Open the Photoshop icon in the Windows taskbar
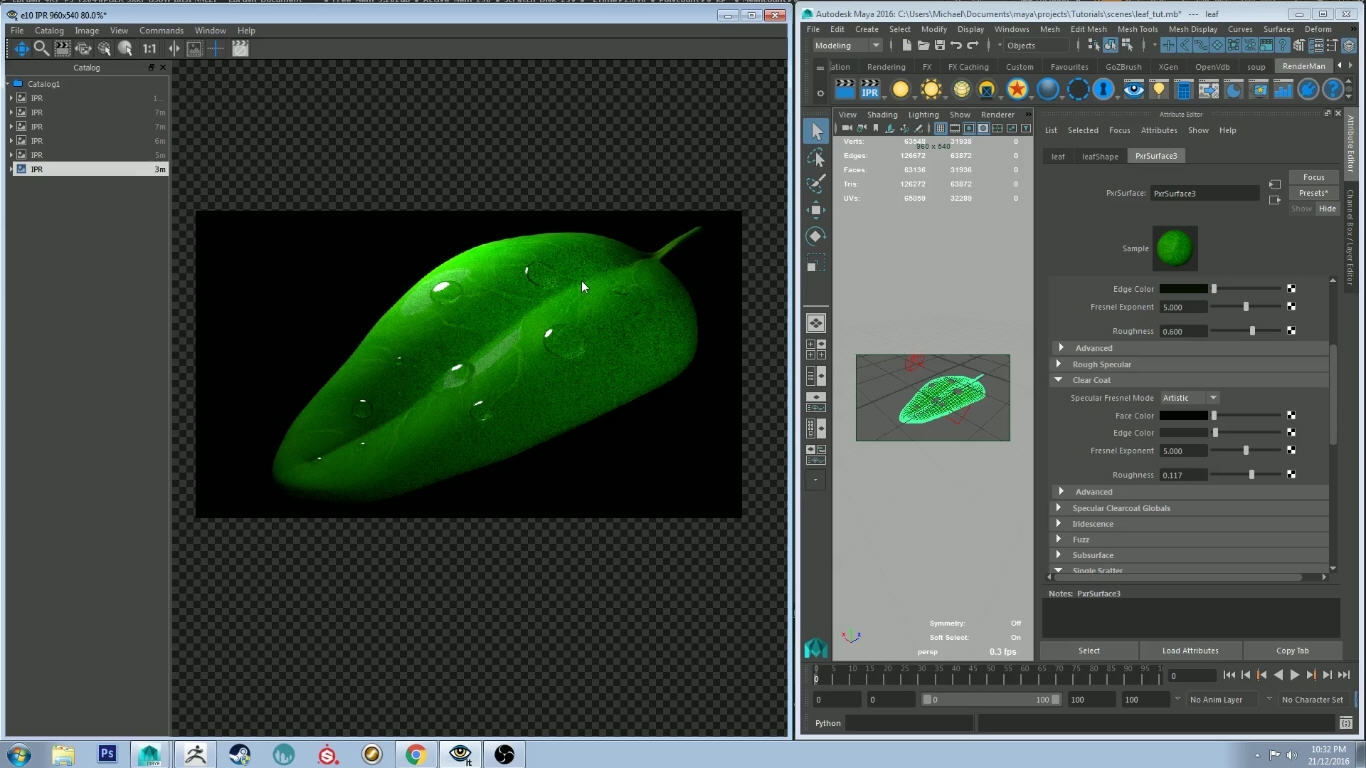Screen dimensions: 1366x768 (x=107, y=754)
